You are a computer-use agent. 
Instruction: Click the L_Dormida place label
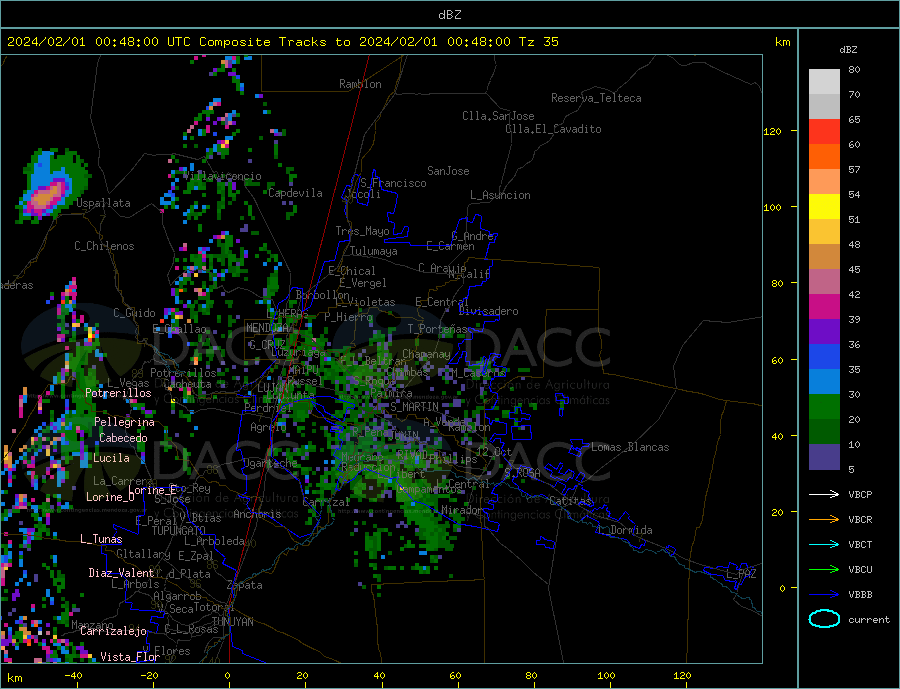628,530
